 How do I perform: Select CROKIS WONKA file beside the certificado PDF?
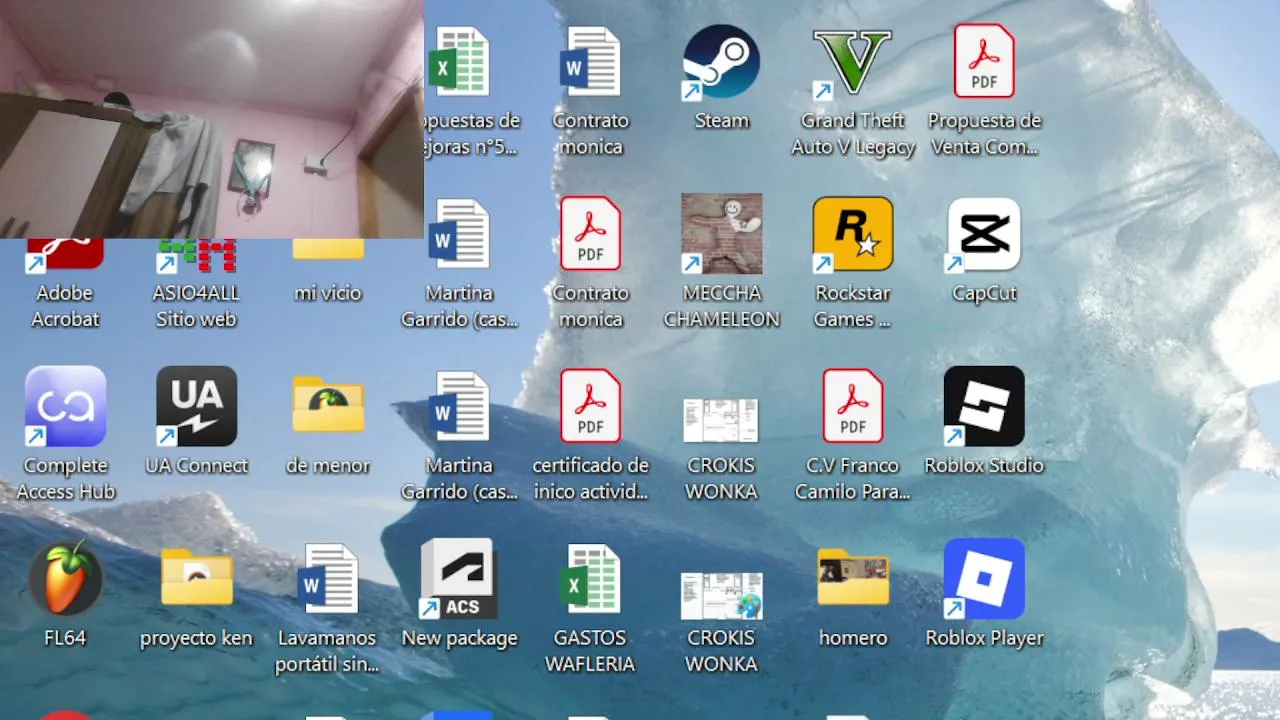click(721, 420)
